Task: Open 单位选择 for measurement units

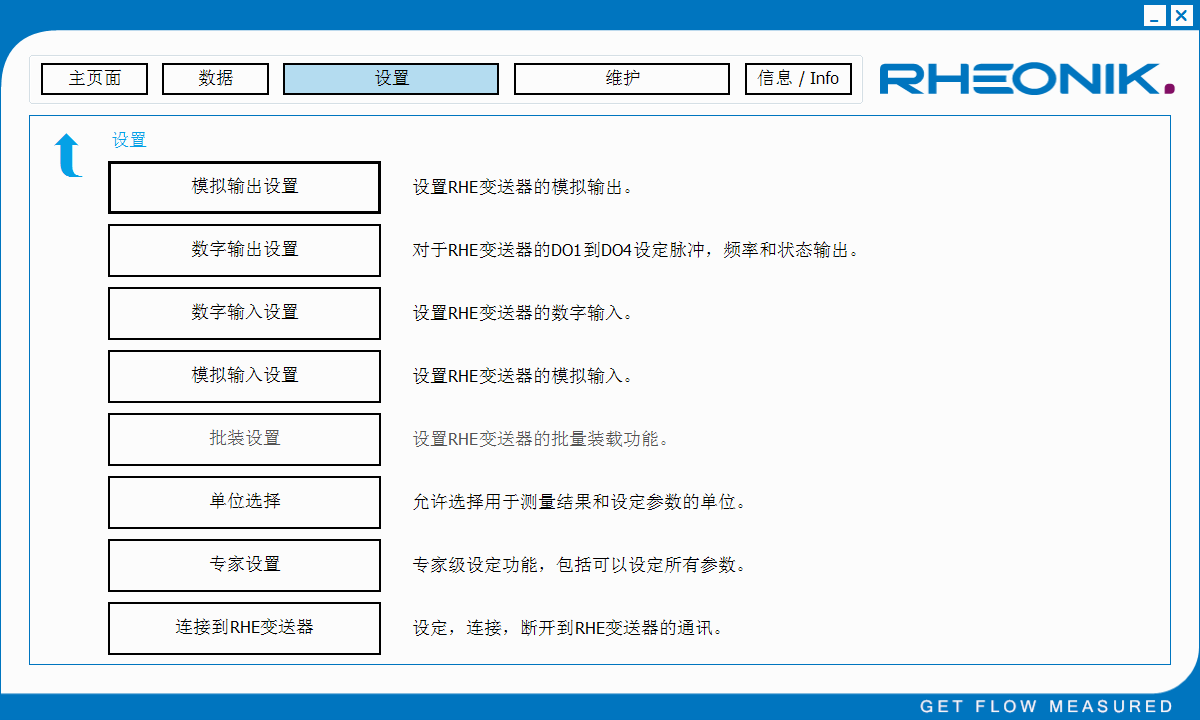Action: tap(244, 502)
